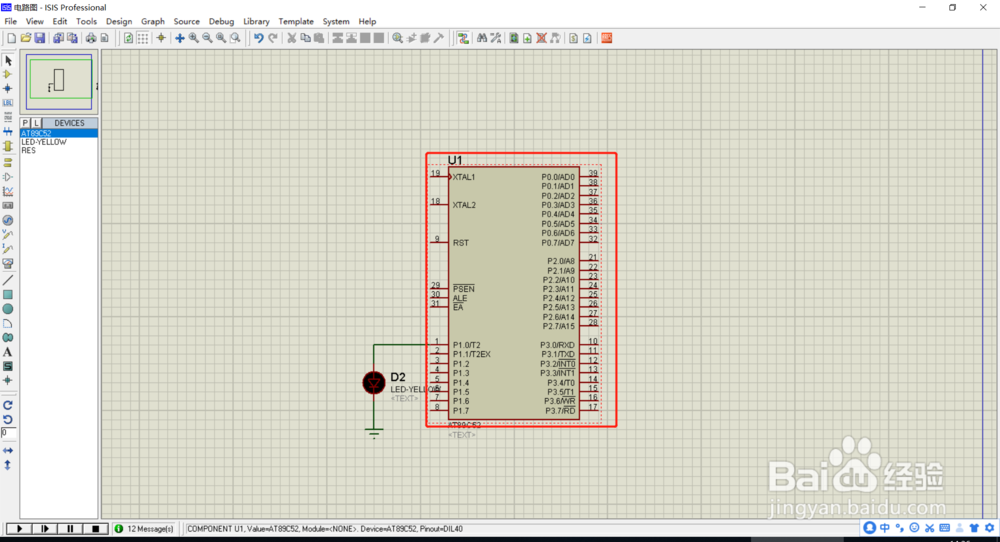Click the overview window thumbnail
1000x542 pixels.
(59, 82)
